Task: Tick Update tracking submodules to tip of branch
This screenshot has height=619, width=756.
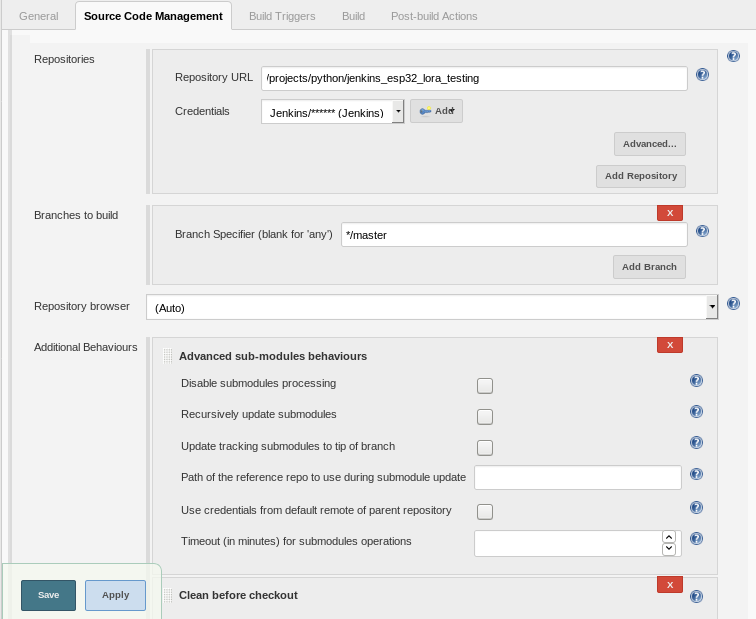Action: click(485, 447)
